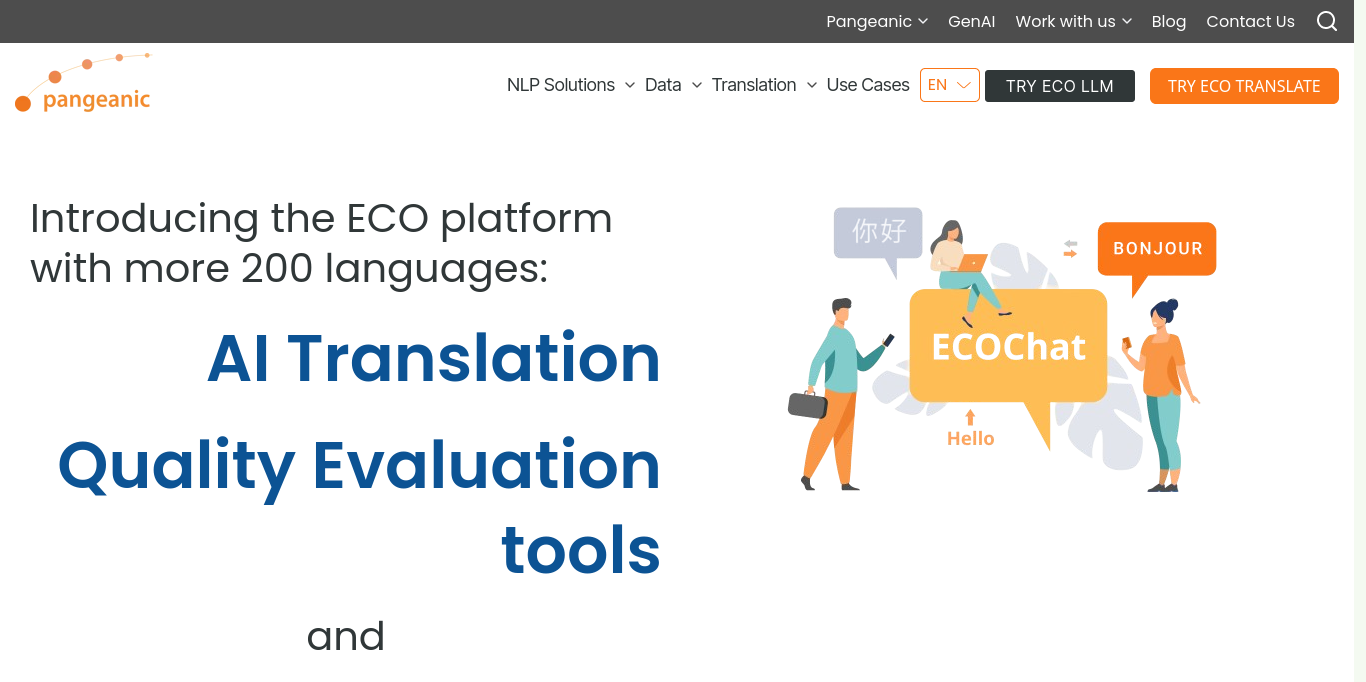Expand the NLP Solutions dropdown arrow
This screenshot has height=682, width=1366.
[630, 85]
